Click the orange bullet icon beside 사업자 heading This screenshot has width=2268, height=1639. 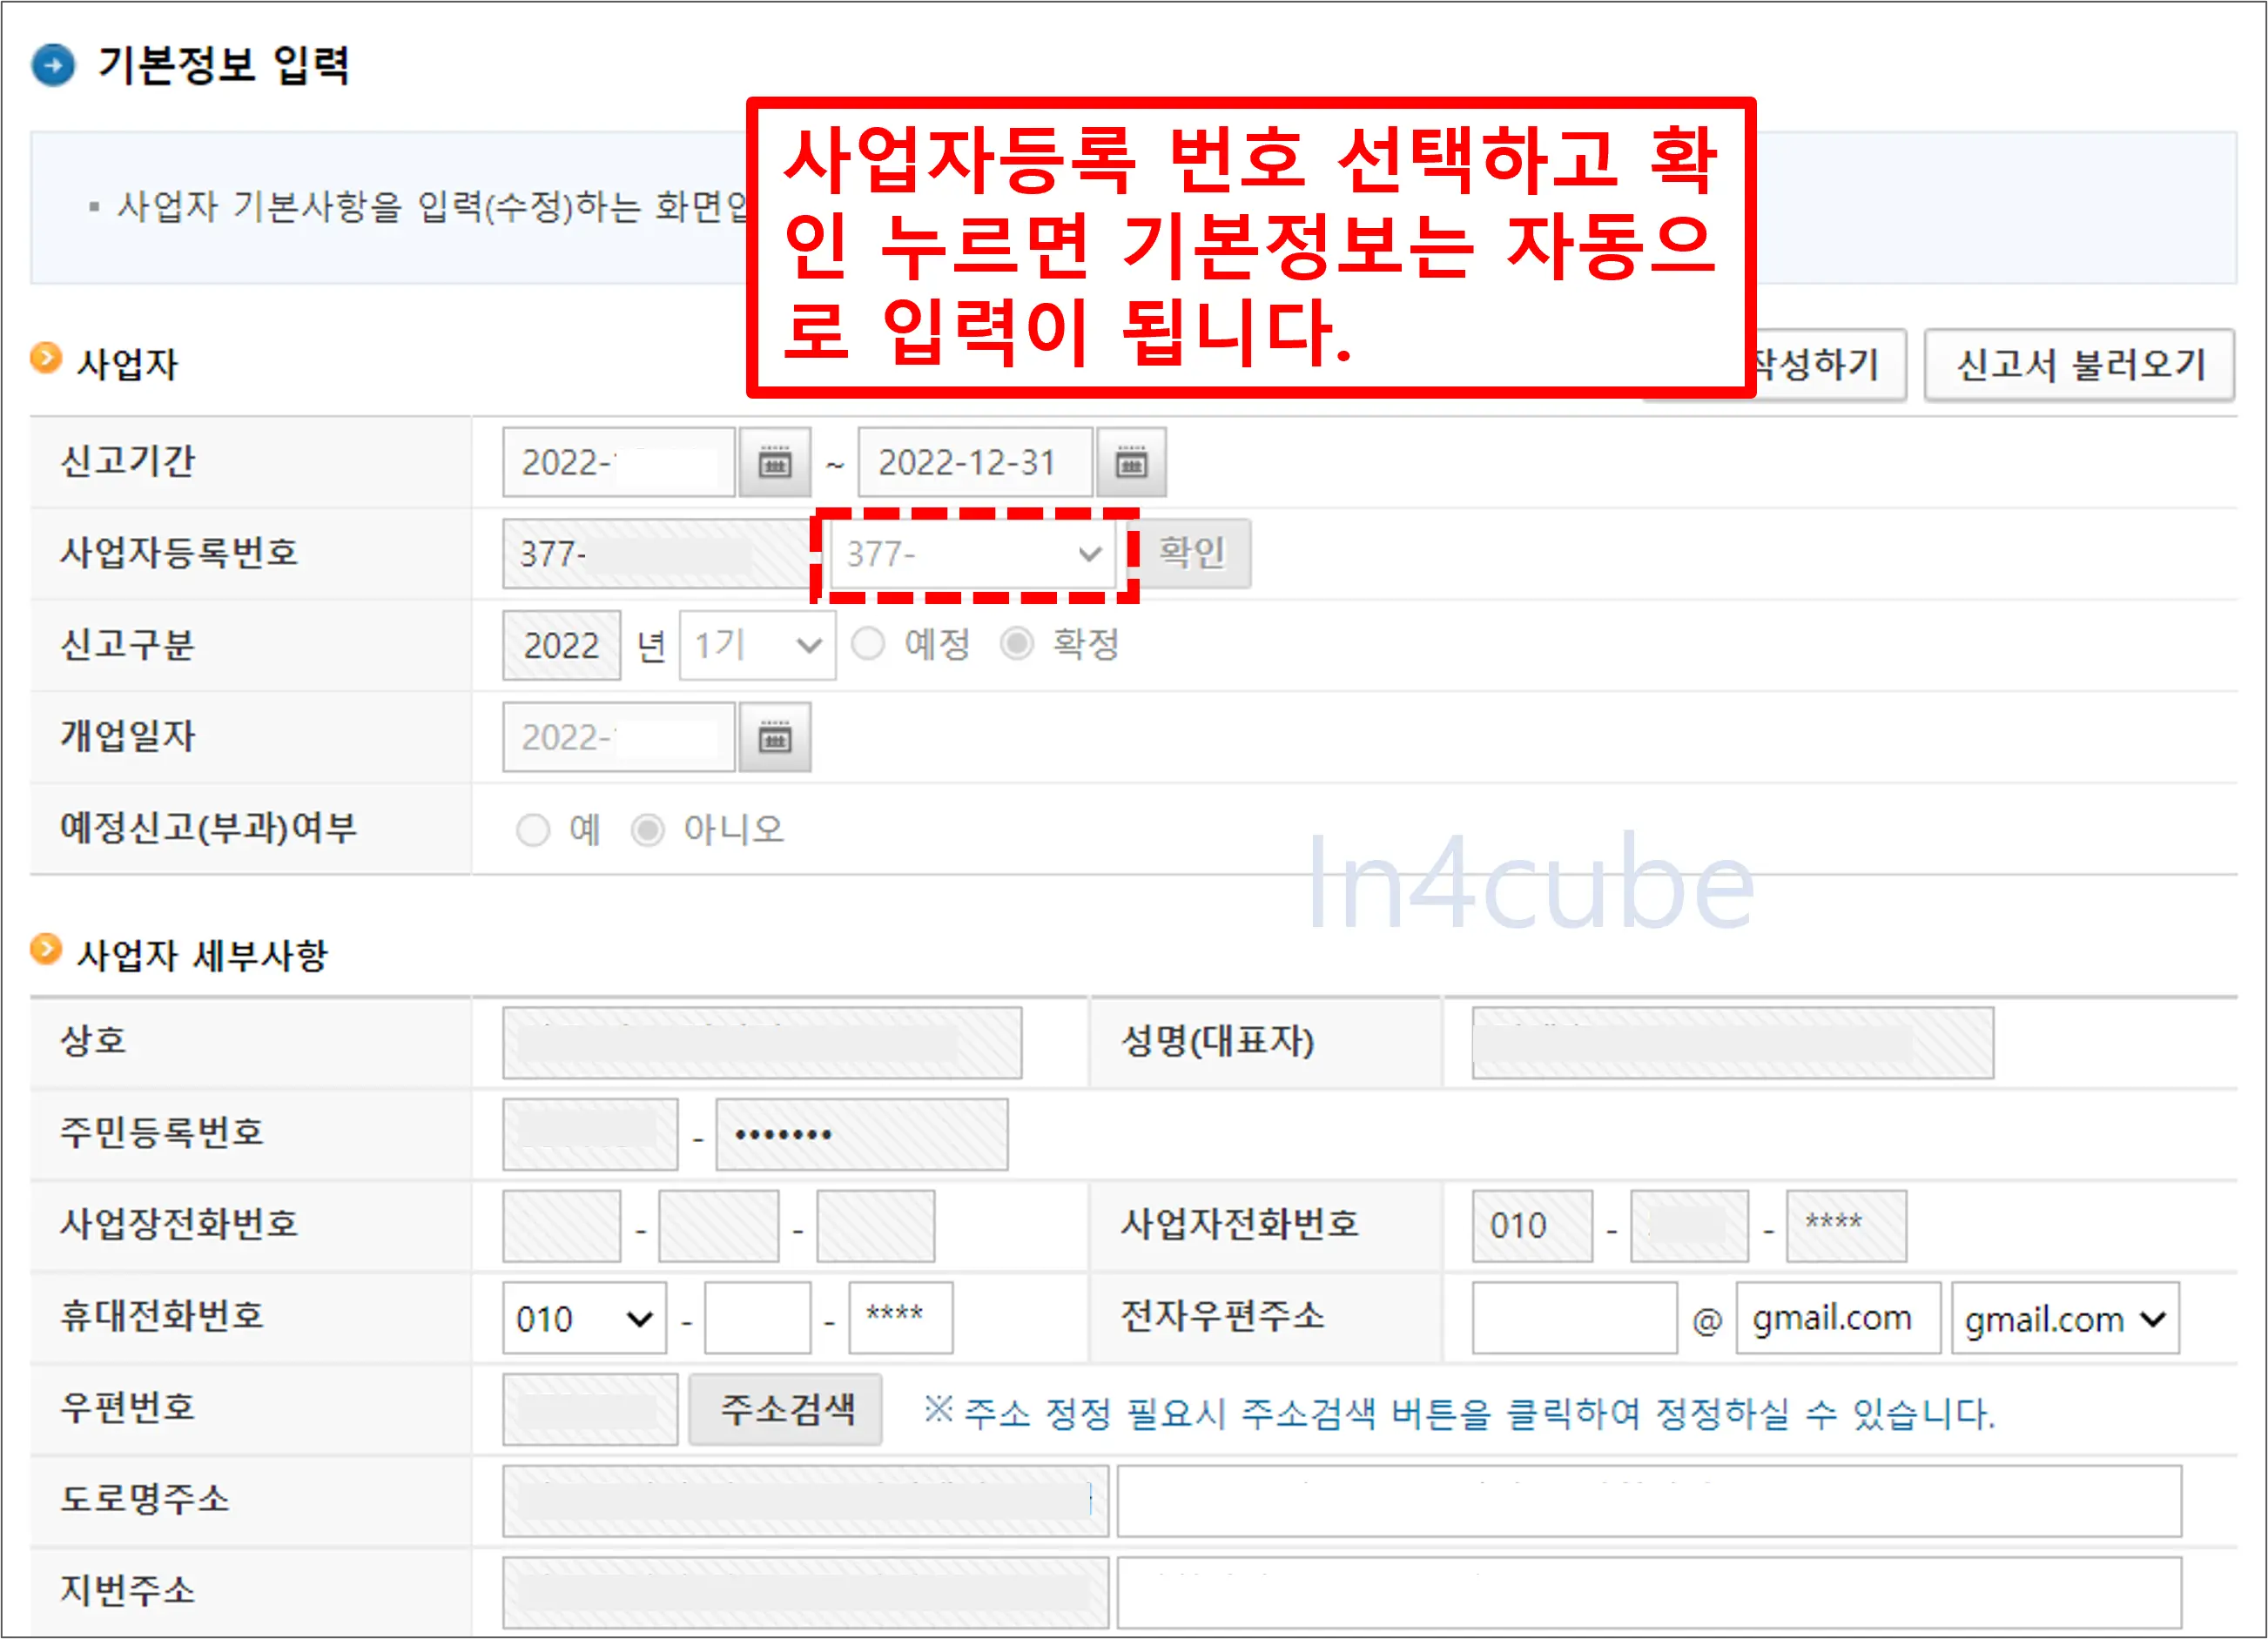tap(46, 357)
